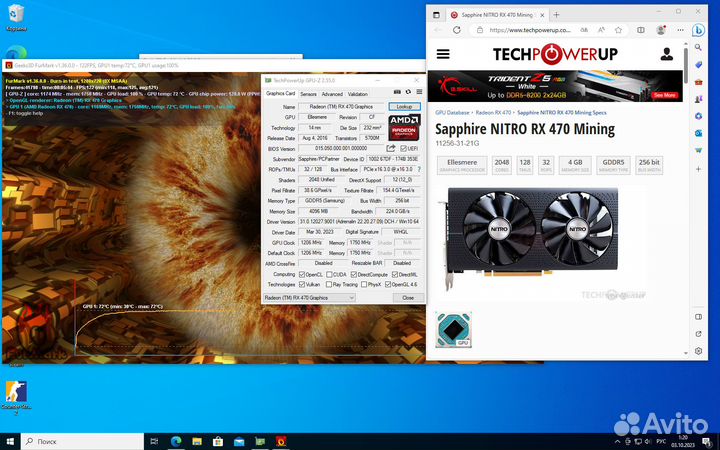Add the page to favorites with the star icon
The height and width of the screenshot is (450, 720).
618,30
